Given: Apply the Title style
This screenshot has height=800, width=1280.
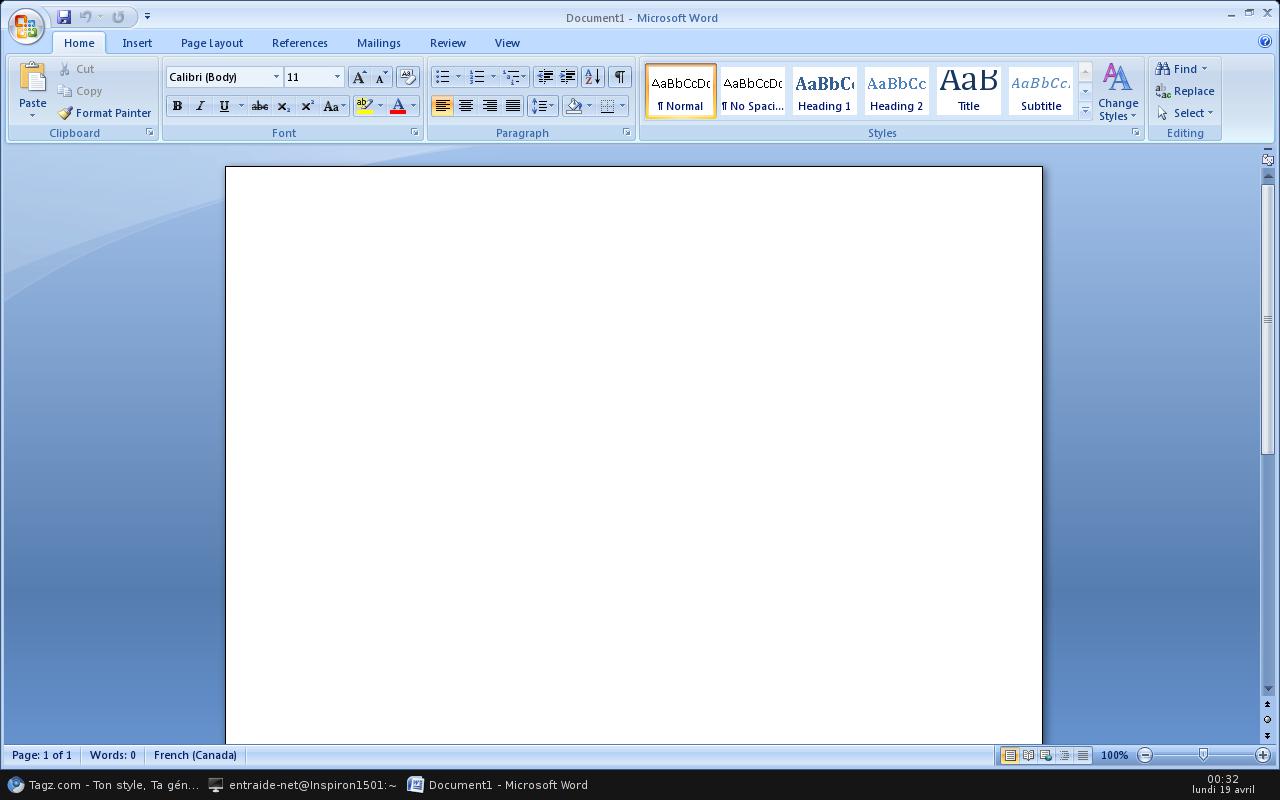Looking at the screenshot, I should pyautogui.click(x=969, y=91).
